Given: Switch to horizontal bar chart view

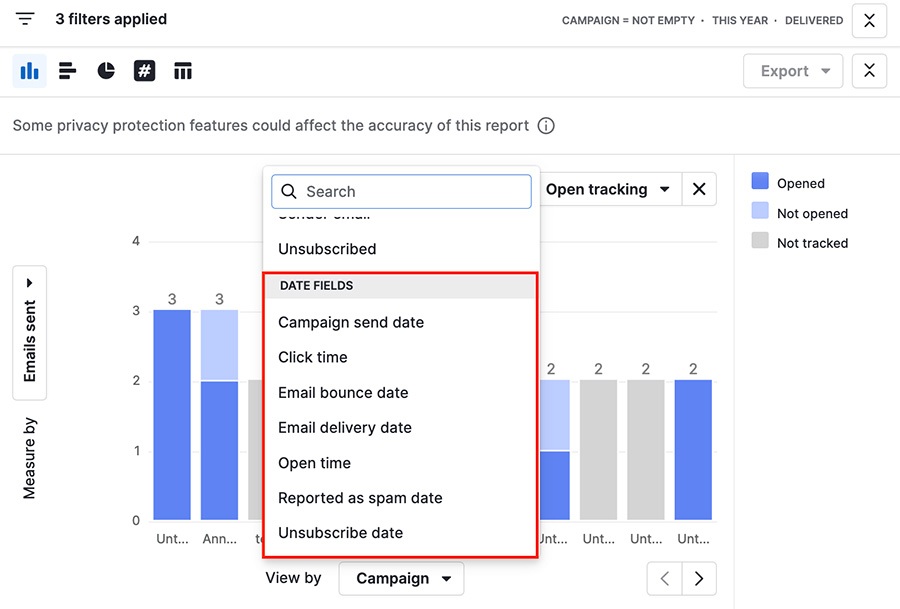Looking at the screenshot, I should point(68,71).
